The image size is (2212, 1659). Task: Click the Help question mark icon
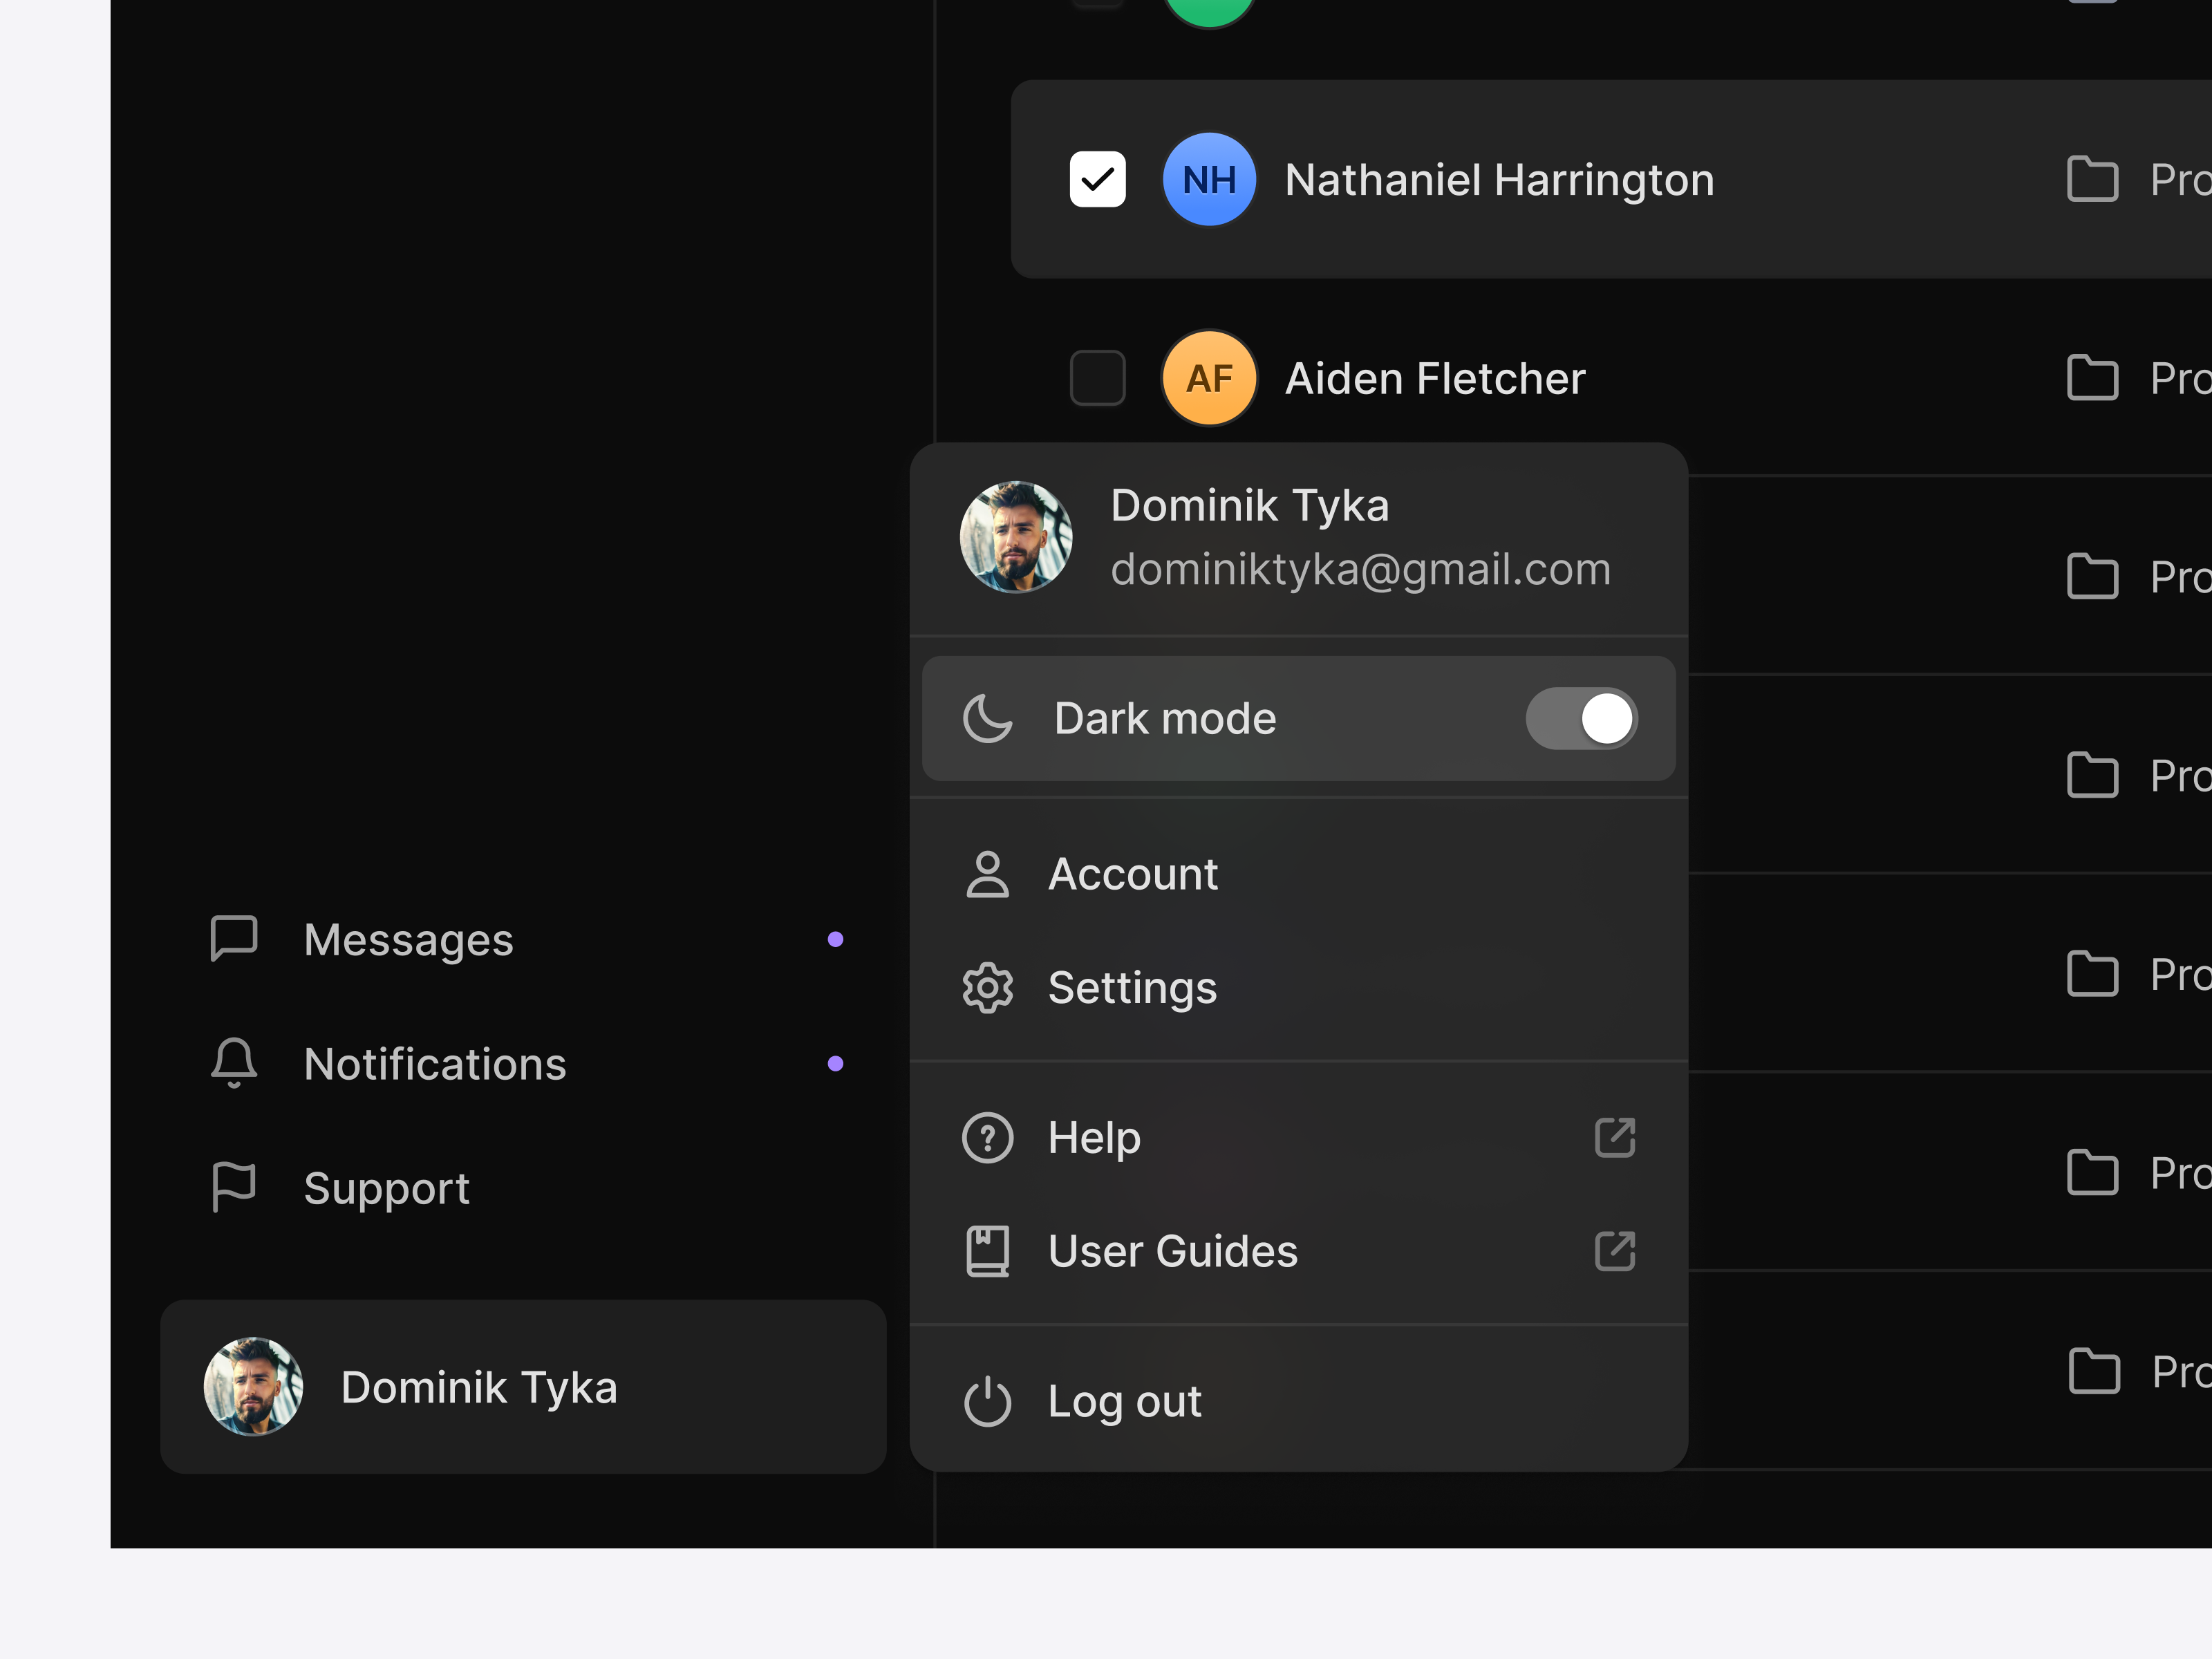pos(987,1138)
